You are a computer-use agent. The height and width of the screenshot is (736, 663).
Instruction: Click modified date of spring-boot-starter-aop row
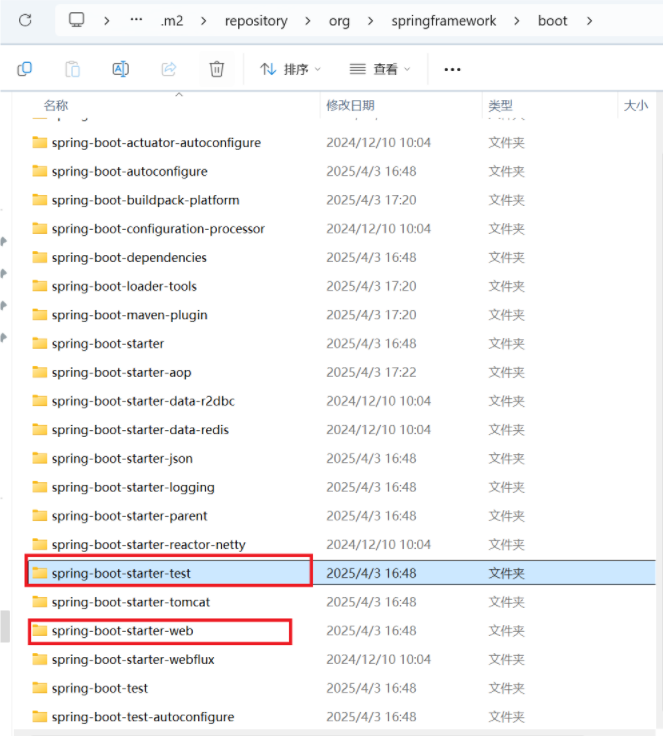[371, 372]
